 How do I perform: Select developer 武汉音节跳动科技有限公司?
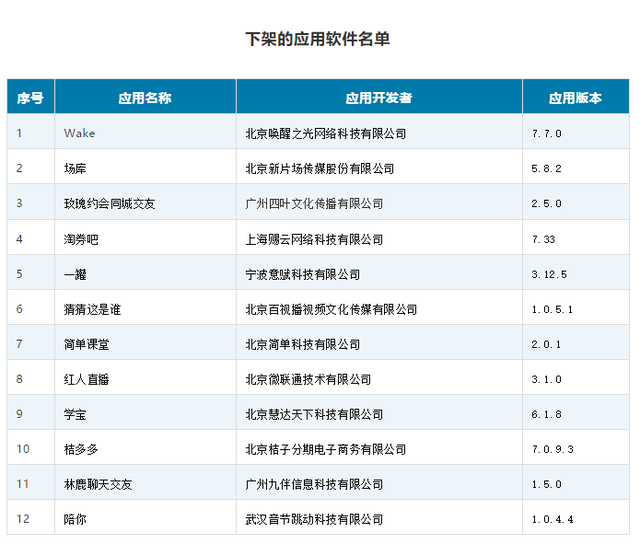[314, 520]
